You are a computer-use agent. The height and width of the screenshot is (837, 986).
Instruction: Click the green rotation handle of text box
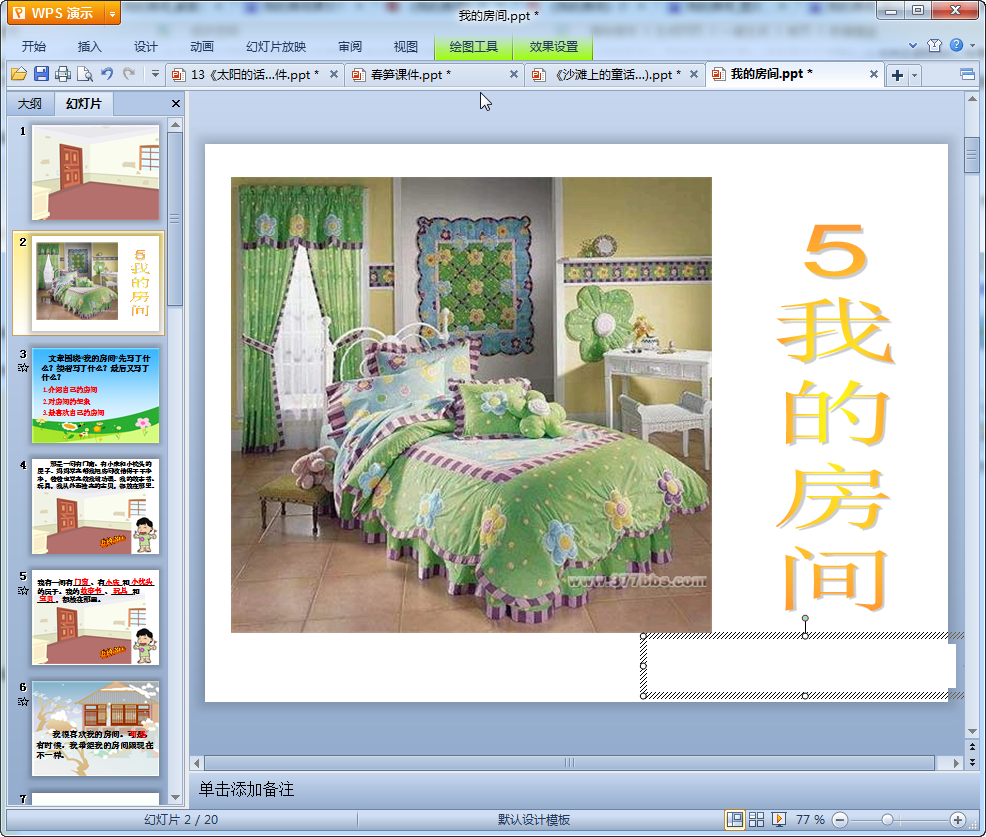[805, 619]
